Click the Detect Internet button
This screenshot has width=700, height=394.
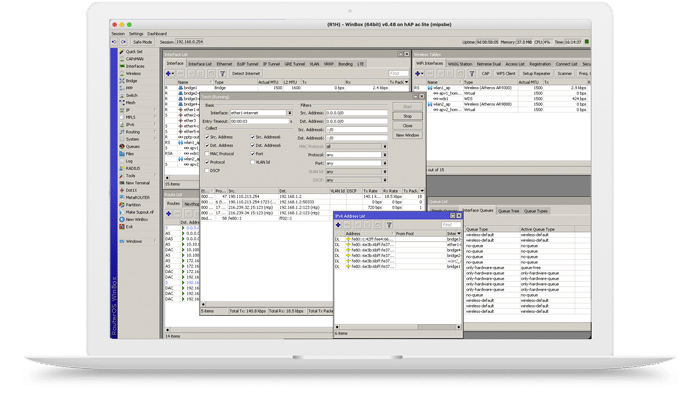coord(246,74)
